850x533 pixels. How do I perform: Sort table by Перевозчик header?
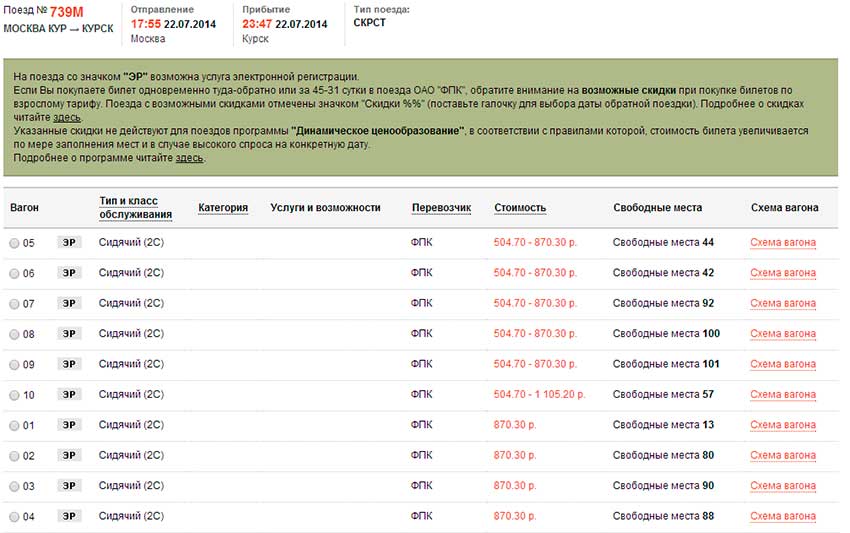point(441,208)
